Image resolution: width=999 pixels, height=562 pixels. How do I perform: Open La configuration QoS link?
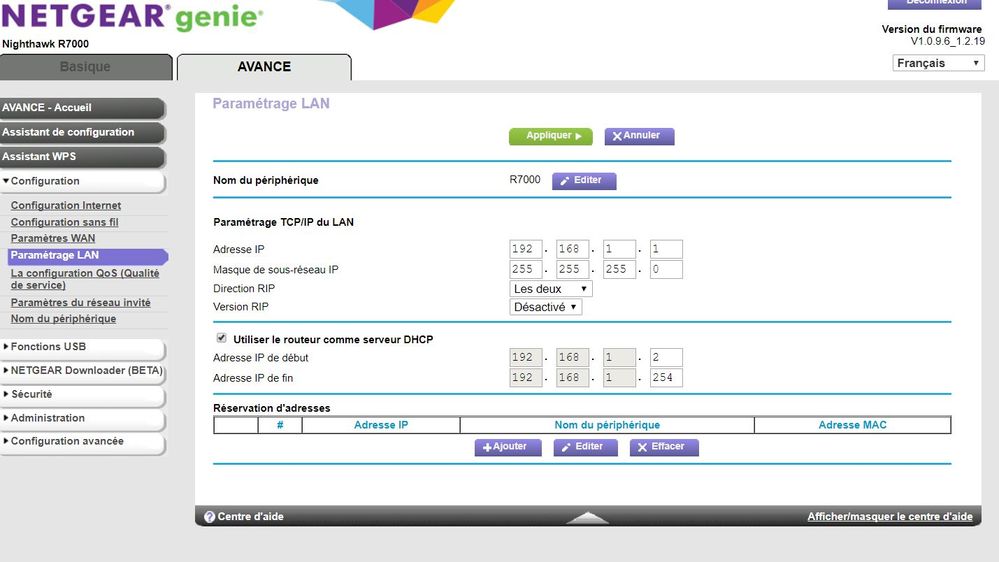85,279
